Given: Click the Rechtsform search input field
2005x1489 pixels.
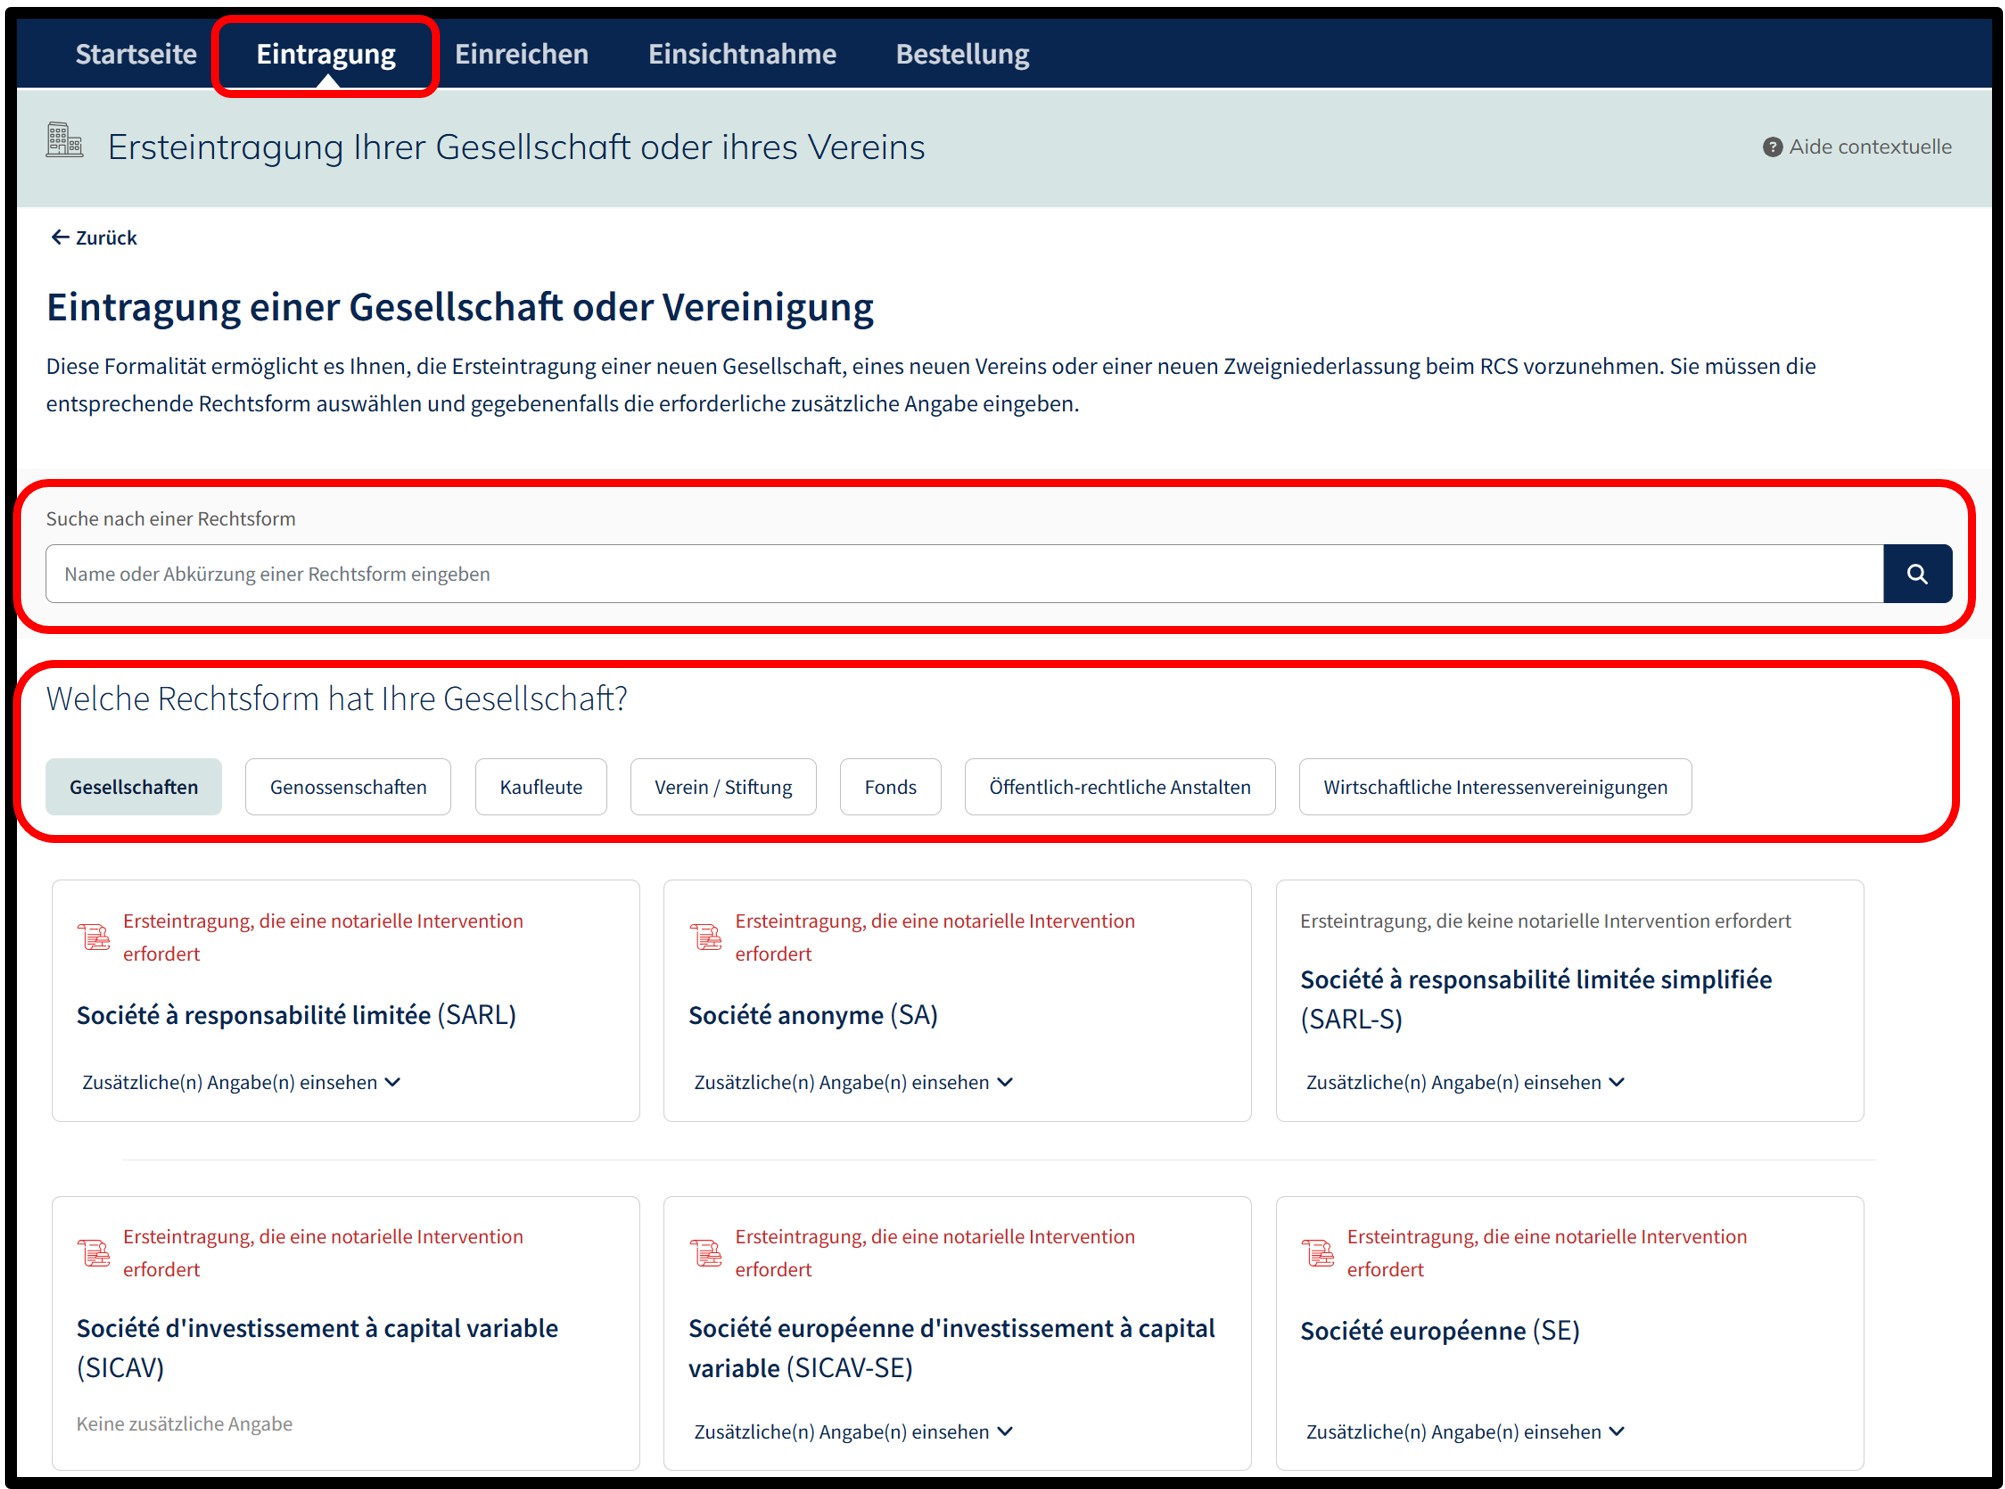Looking at the screenshot, I should [964, 574].
